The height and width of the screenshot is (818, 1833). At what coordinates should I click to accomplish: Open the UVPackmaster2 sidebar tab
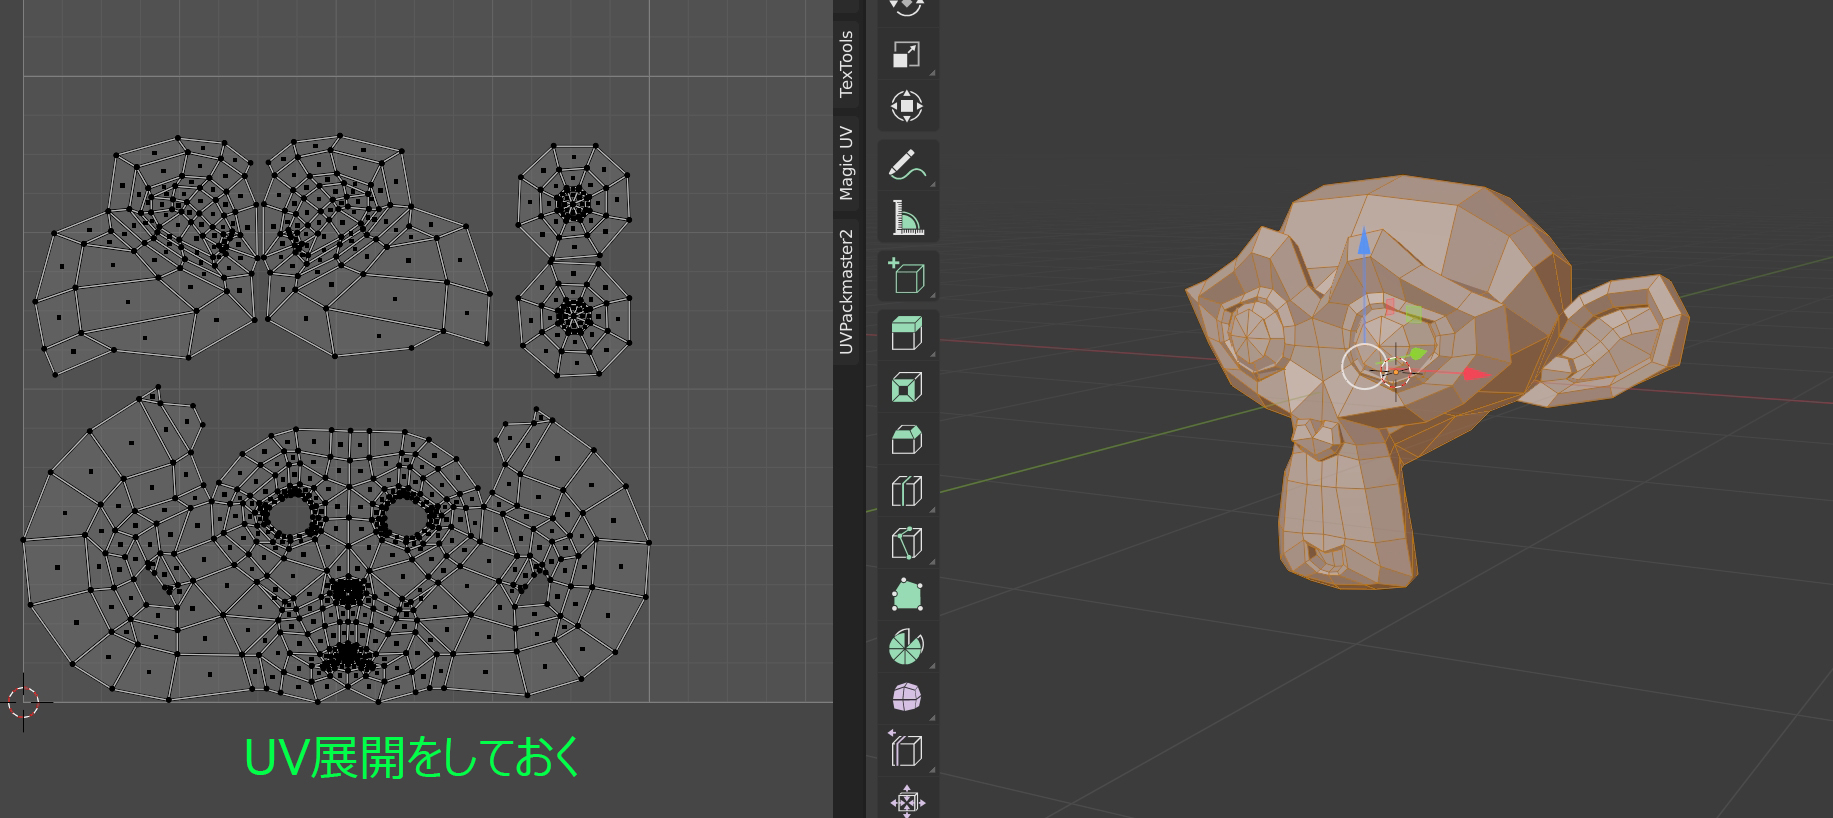coord(846,291)
